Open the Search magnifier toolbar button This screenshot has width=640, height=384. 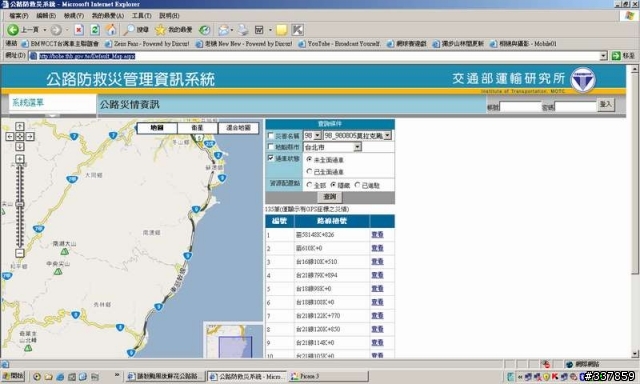pyautogui.click(x=136, y=30)
